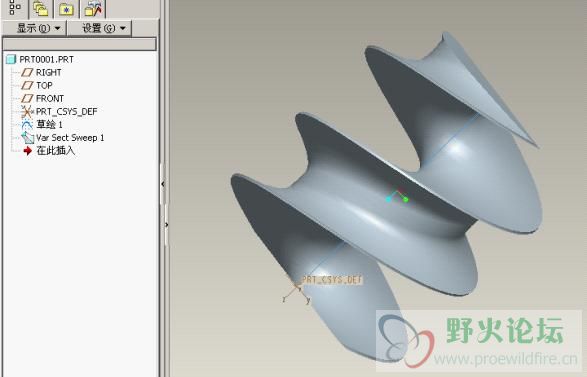Select PRT_CSYS_DEF coordinate system icon

click(x=27, y=112)
